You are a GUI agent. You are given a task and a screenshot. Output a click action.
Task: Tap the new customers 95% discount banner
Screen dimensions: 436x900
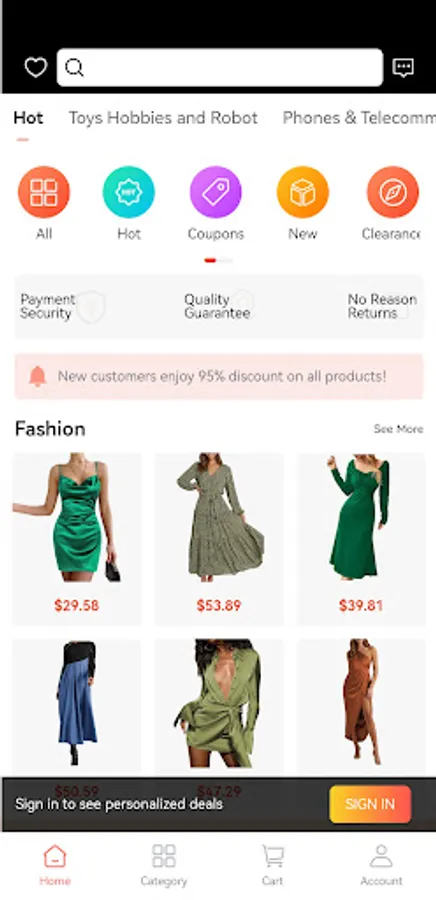pos(219,377)
